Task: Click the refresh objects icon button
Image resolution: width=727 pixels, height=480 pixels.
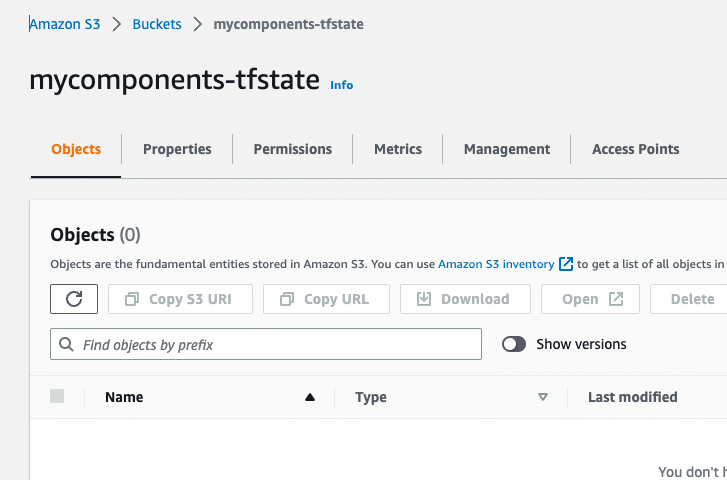Action: pos(74,299)
